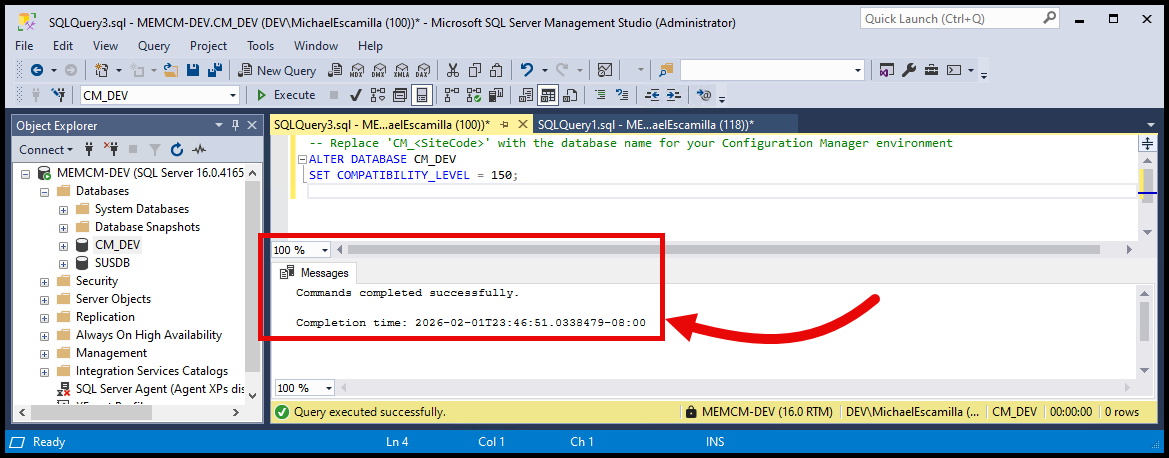Open the CM_DEV available databases dropdown

point(233,95)
